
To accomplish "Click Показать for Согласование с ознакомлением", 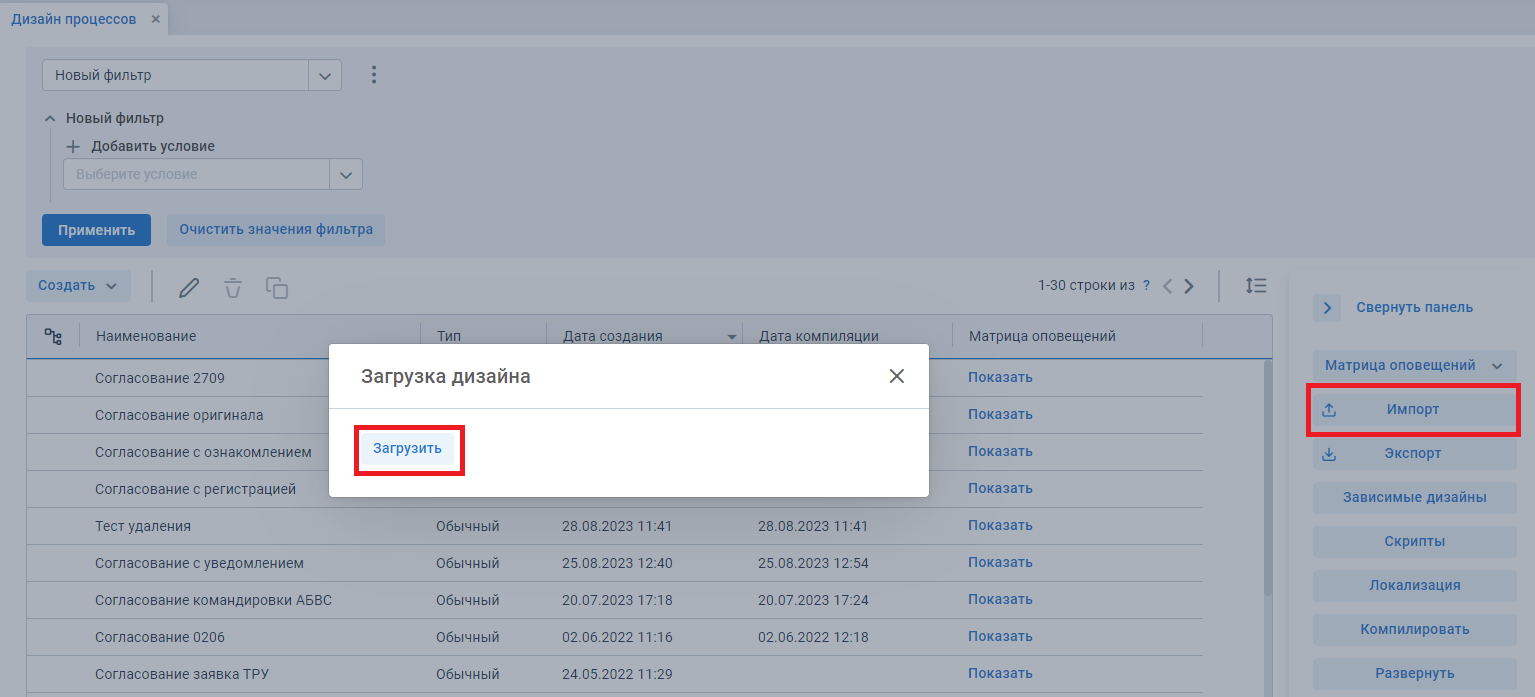I will [x=1000, y=452].
